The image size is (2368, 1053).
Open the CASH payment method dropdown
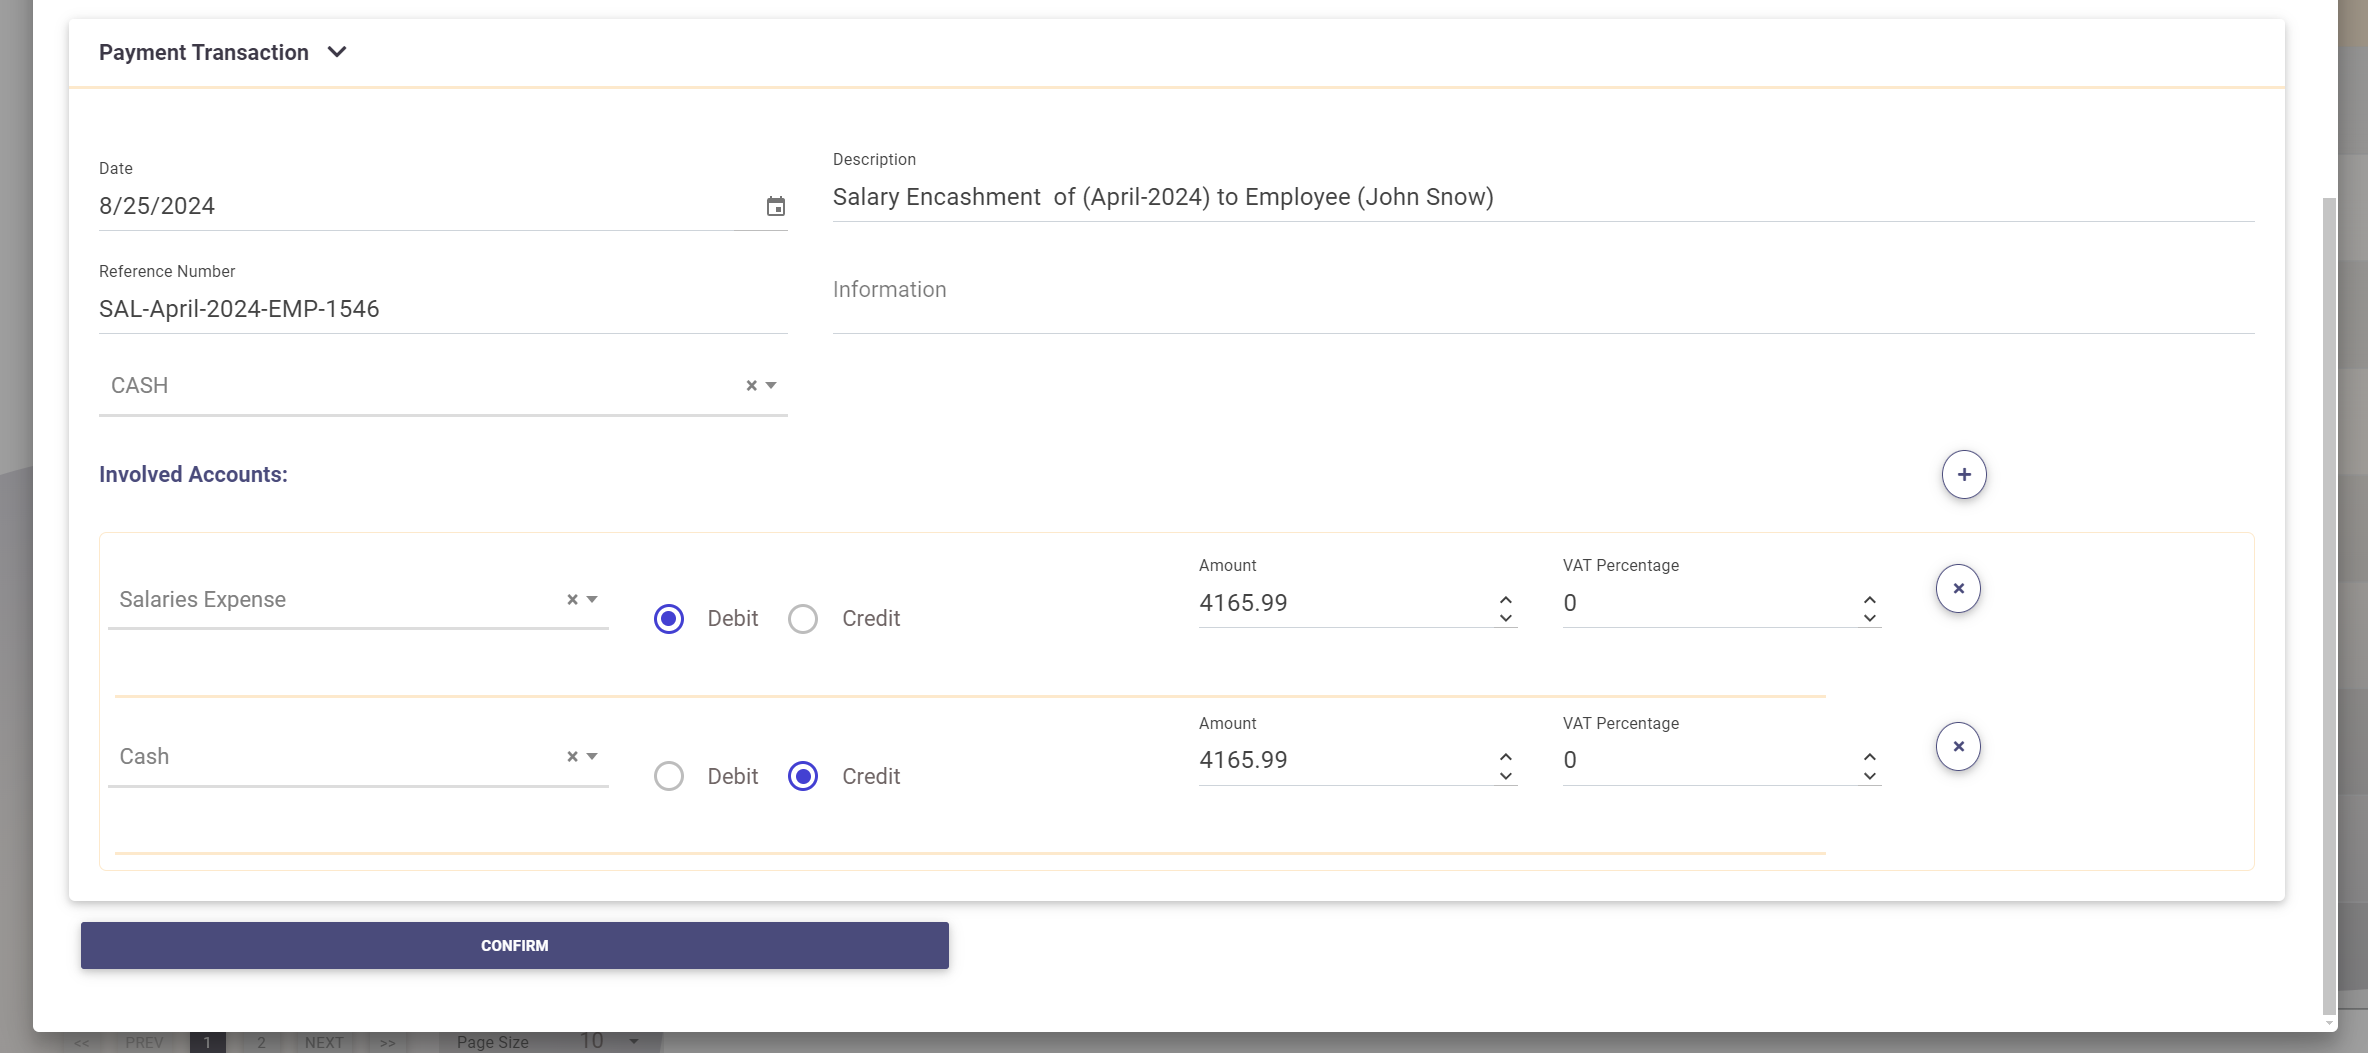(x=771, y=386)
